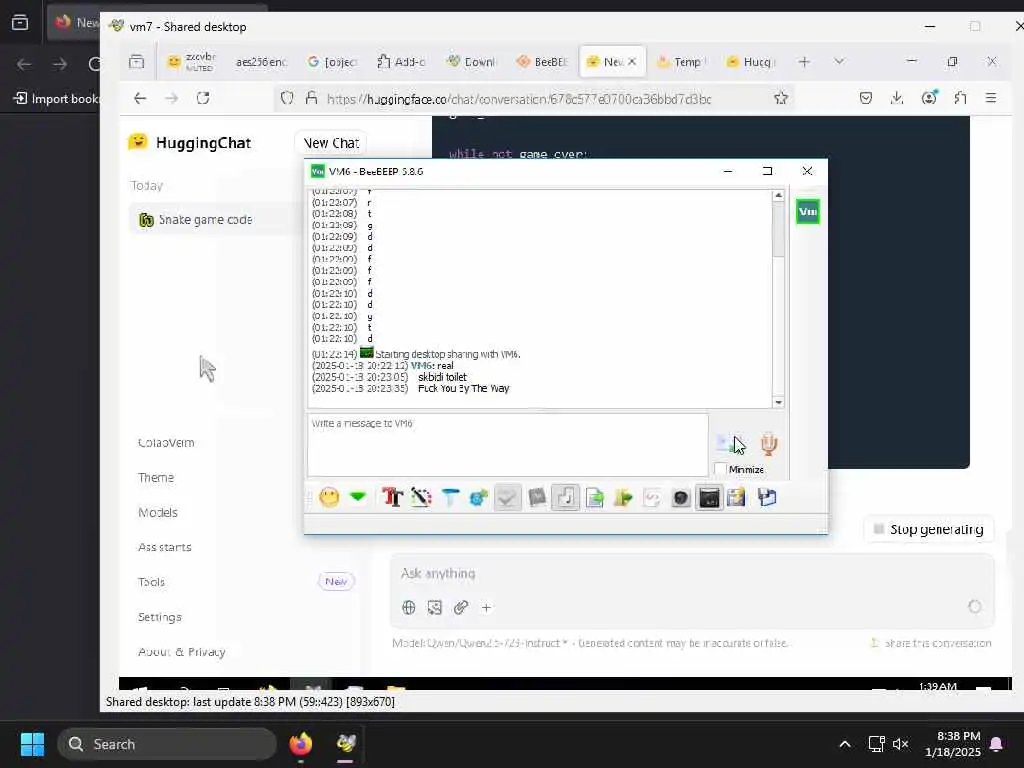Switch to the aes256enc browser tab

click(x=261, y=61)
